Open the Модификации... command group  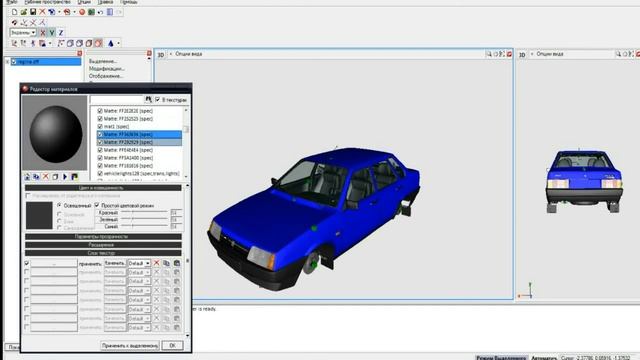coord(107,69)
